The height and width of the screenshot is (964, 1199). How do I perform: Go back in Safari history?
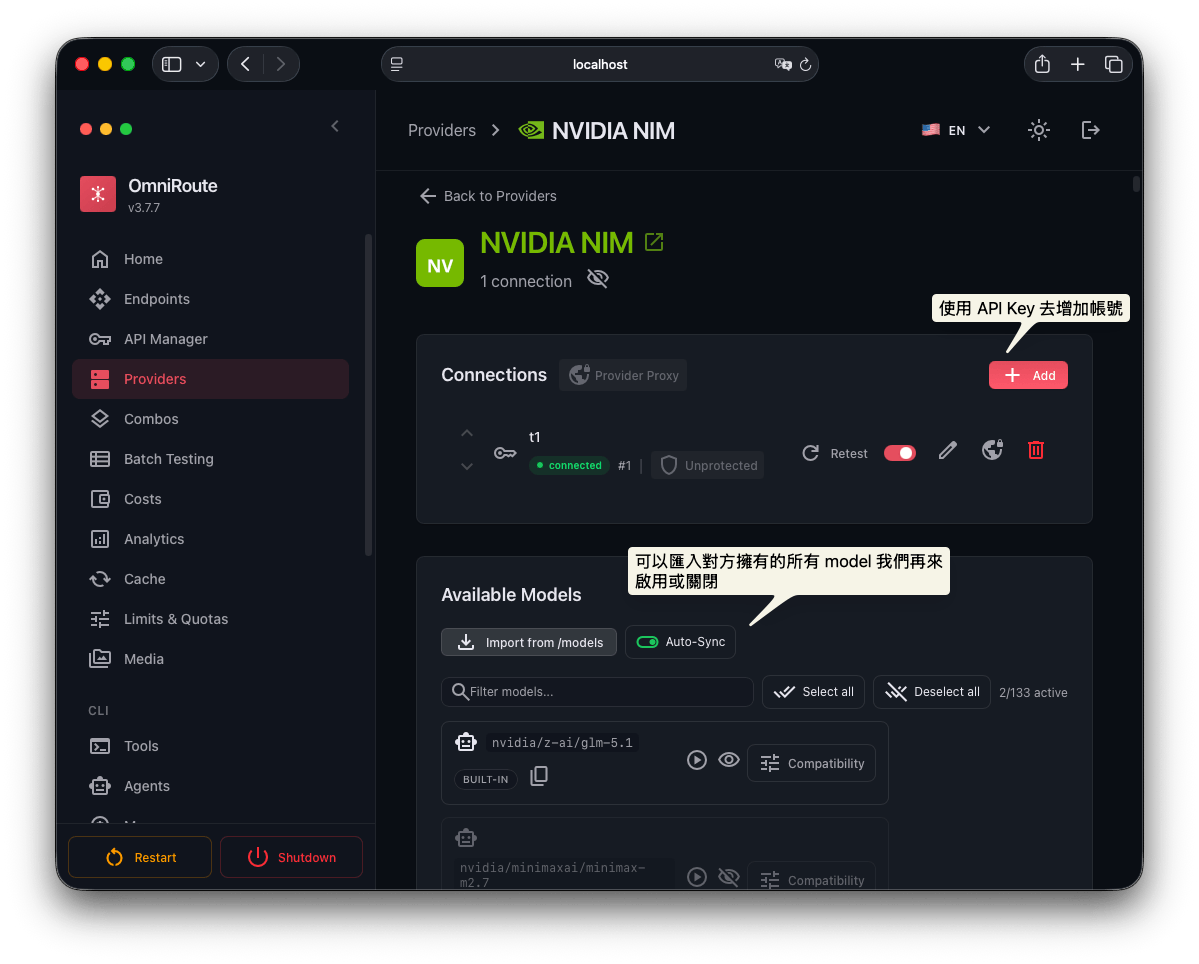(245, 64)
